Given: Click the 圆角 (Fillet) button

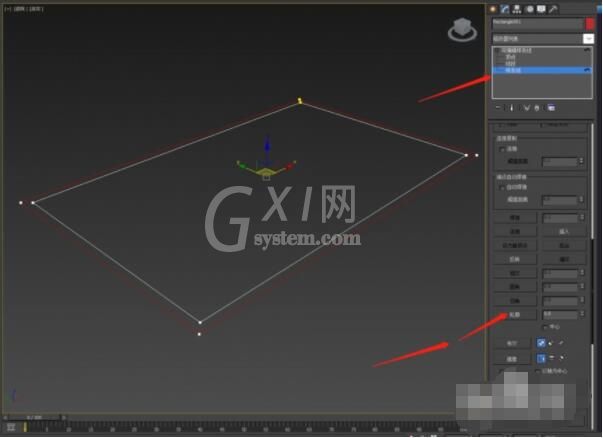Looking at the screenshot, I should [x=515, y=287].
